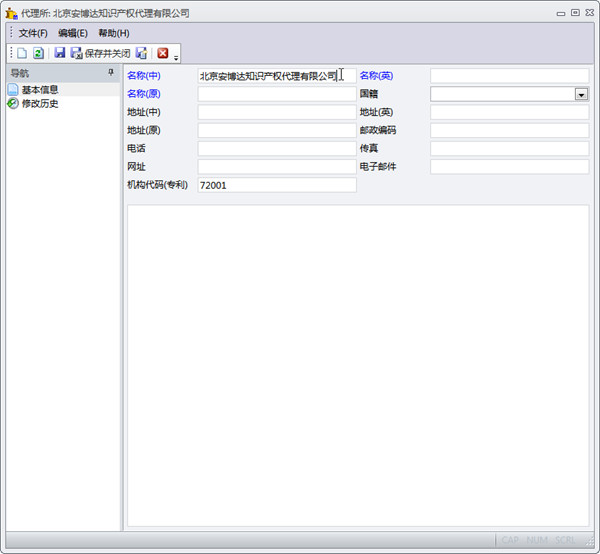Focus the 网址 input field
The width and height of the screenshot is (600, 554).
(x=277, y=167)
